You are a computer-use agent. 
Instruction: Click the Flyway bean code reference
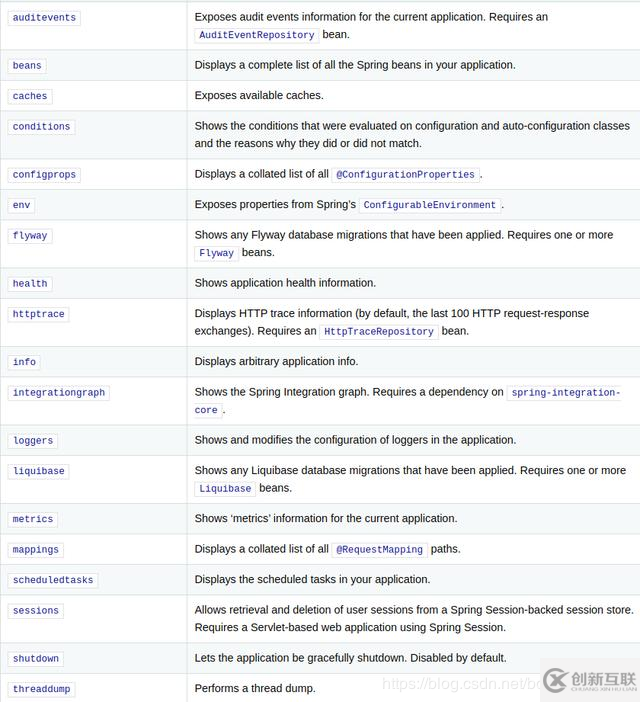216,253
